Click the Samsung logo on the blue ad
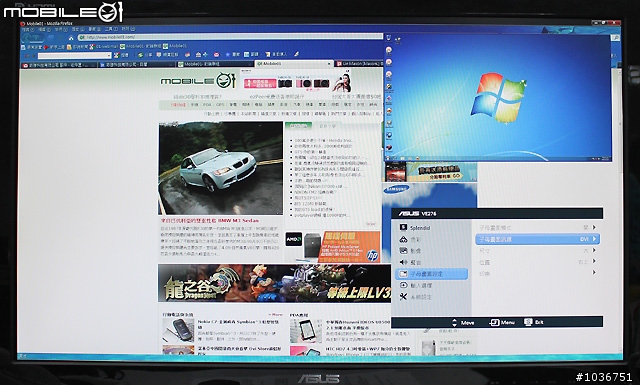640x385 pixels. (396, 189)
